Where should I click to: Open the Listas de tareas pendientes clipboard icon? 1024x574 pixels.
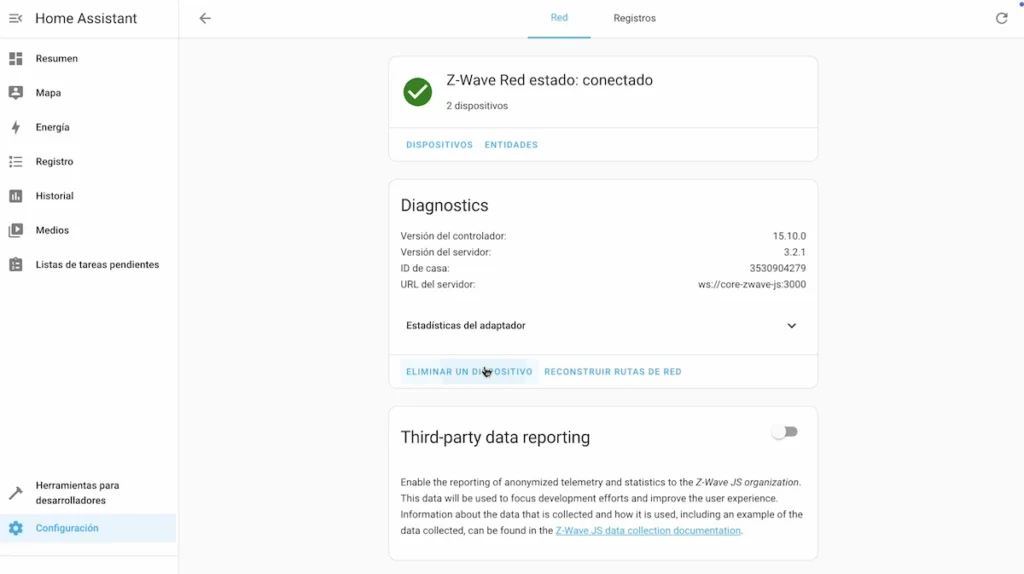click(x=16, y=264)
